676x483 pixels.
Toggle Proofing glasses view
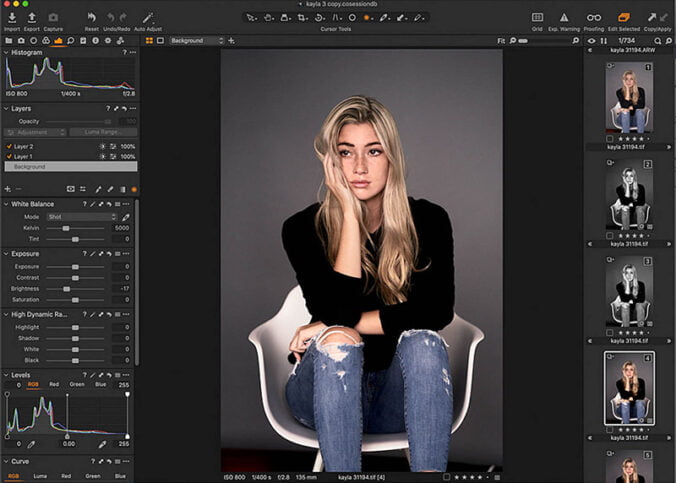click(x=594, y=17)
